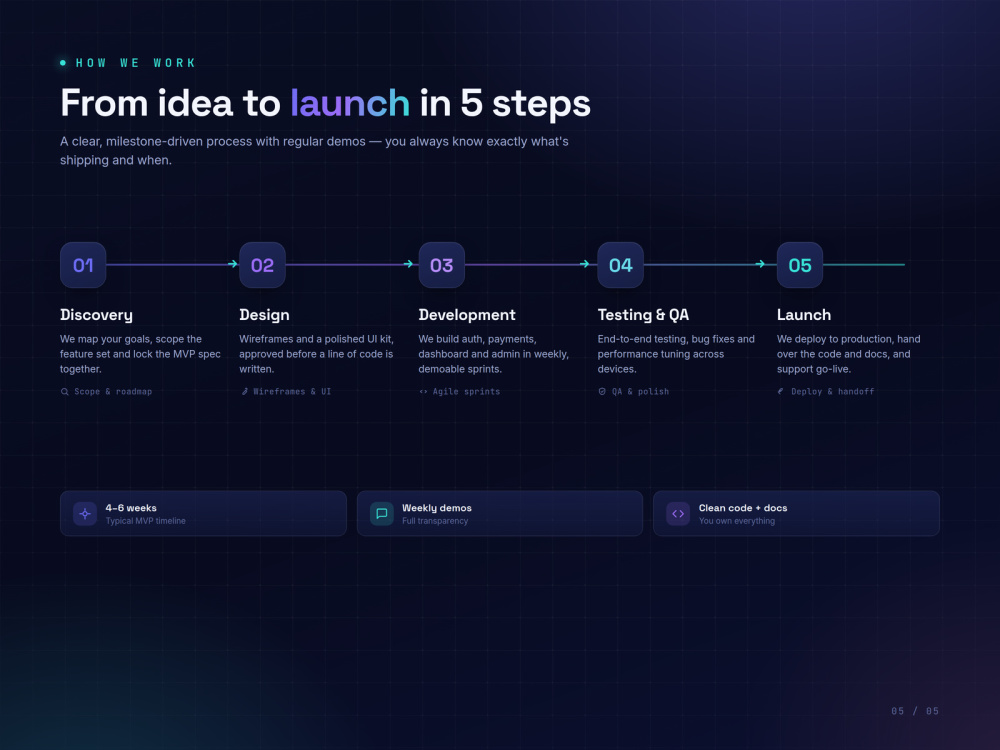Click the Scope & roadmap tag
The width and height of the screenshot is (1000, 750).
113,392
